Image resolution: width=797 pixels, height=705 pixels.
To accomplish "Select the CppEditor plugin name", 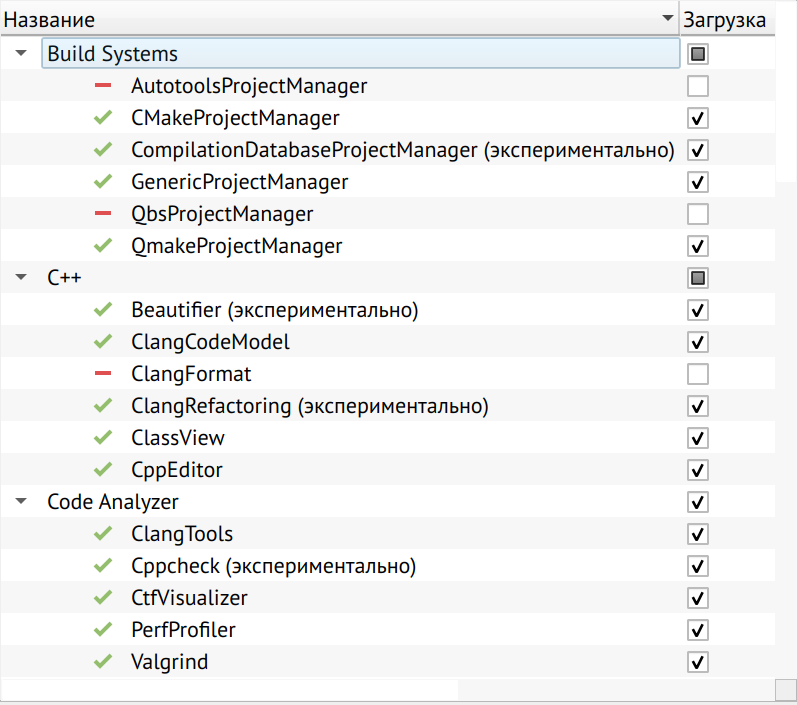I will pyautogui.click(x=177, y=470).
